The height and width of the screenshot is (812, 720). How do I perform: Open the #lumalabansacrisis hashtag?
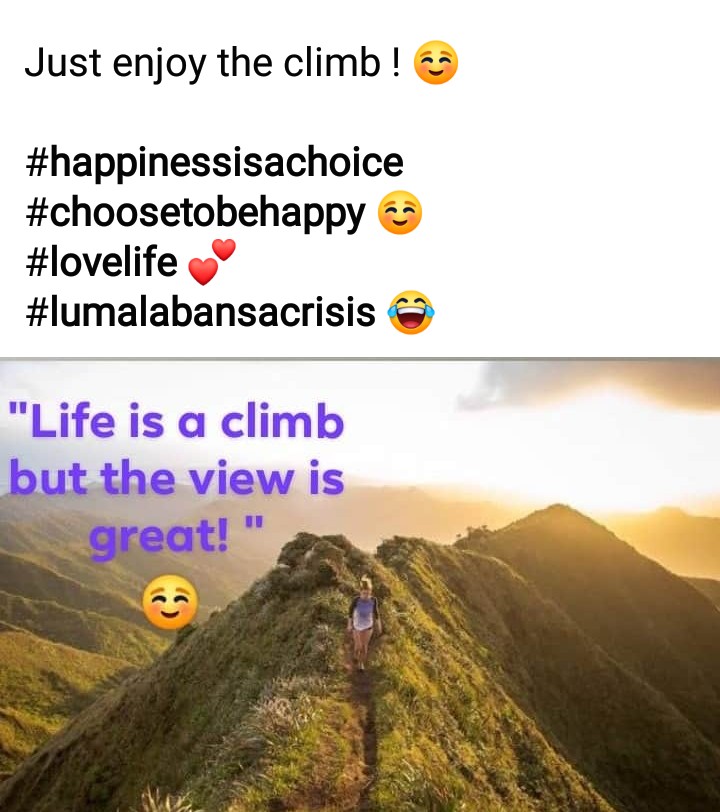(x=200, y=312)
